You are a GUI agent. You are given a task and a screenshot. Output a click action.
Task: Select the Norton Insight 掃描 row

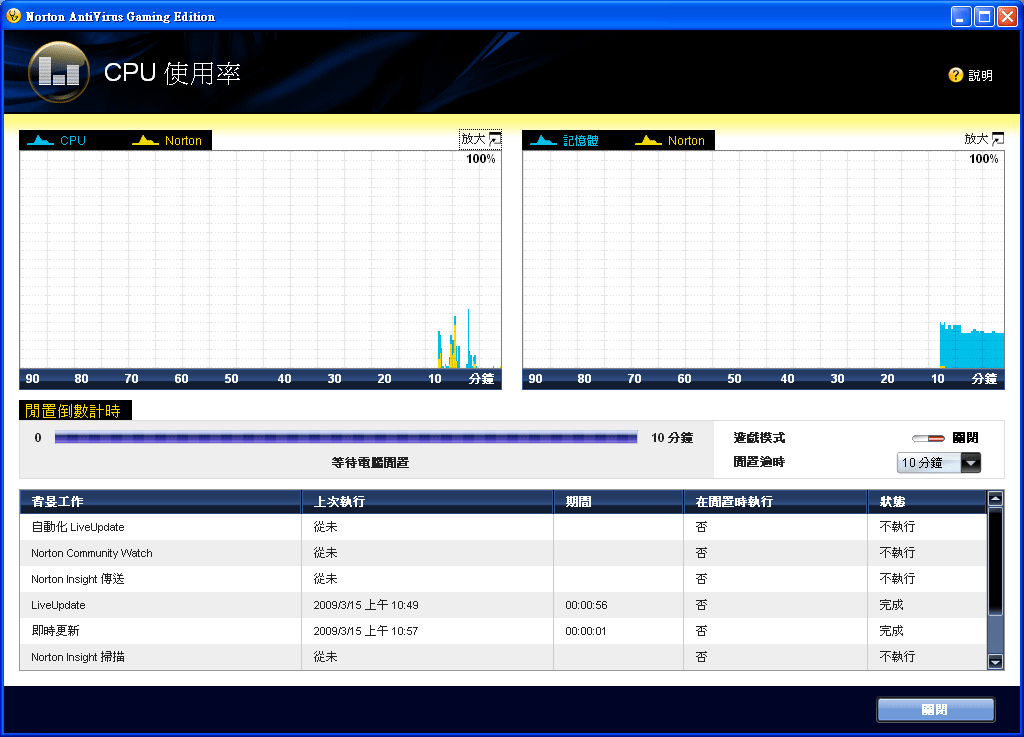(x=503, y=657)
